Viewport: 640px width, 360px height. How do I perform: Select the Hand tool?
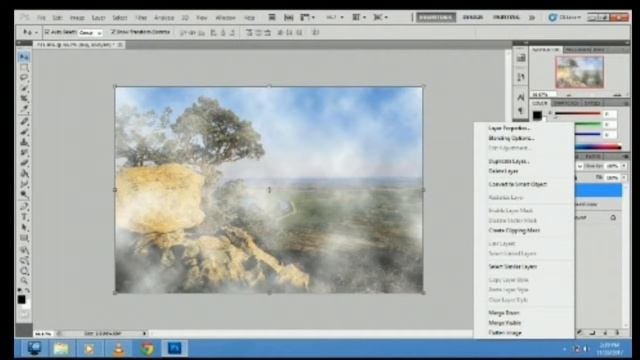pos(24,270)
